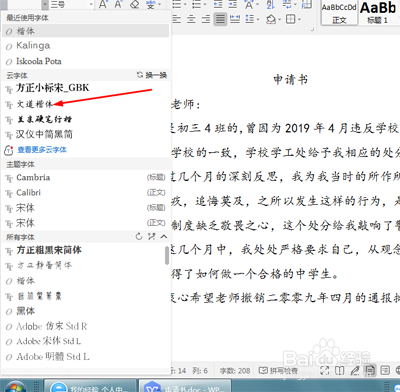This screenshot has height=392, width=400.
Task: Open the phonetic guide dropdown arrow
Action: (x=159, y=5)
